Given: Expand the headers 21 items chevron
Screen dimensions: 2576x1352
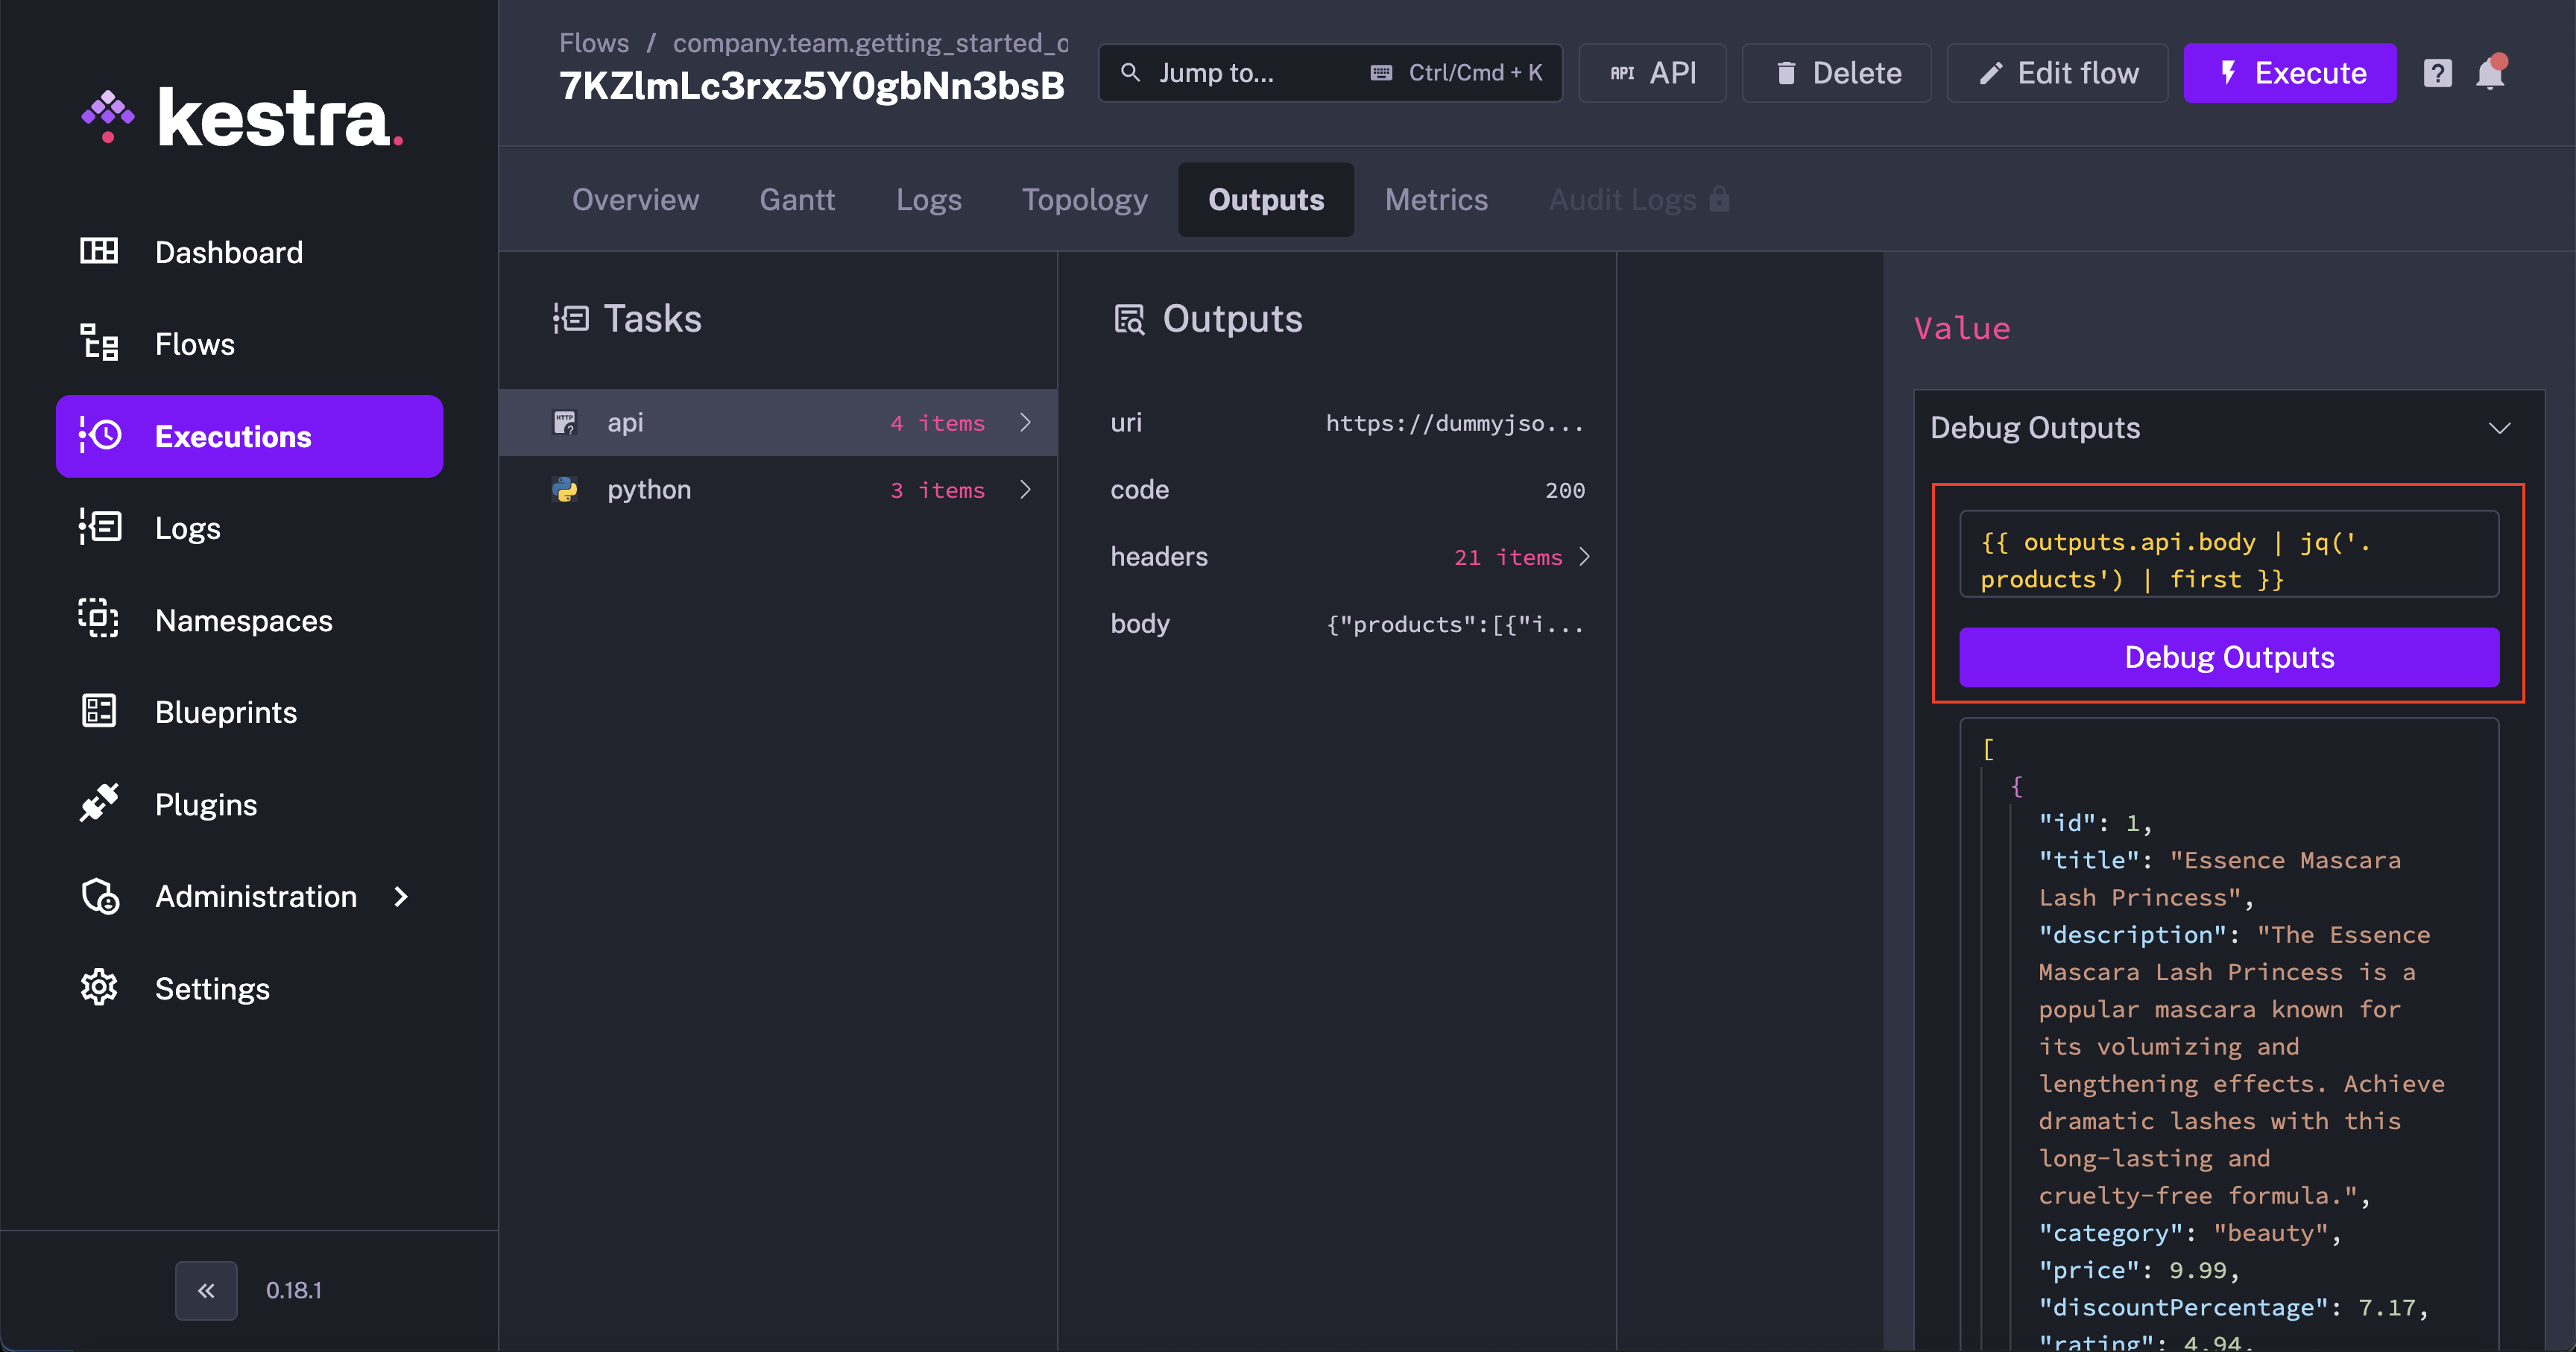Looking at the screenshot, I should 1584,557.
